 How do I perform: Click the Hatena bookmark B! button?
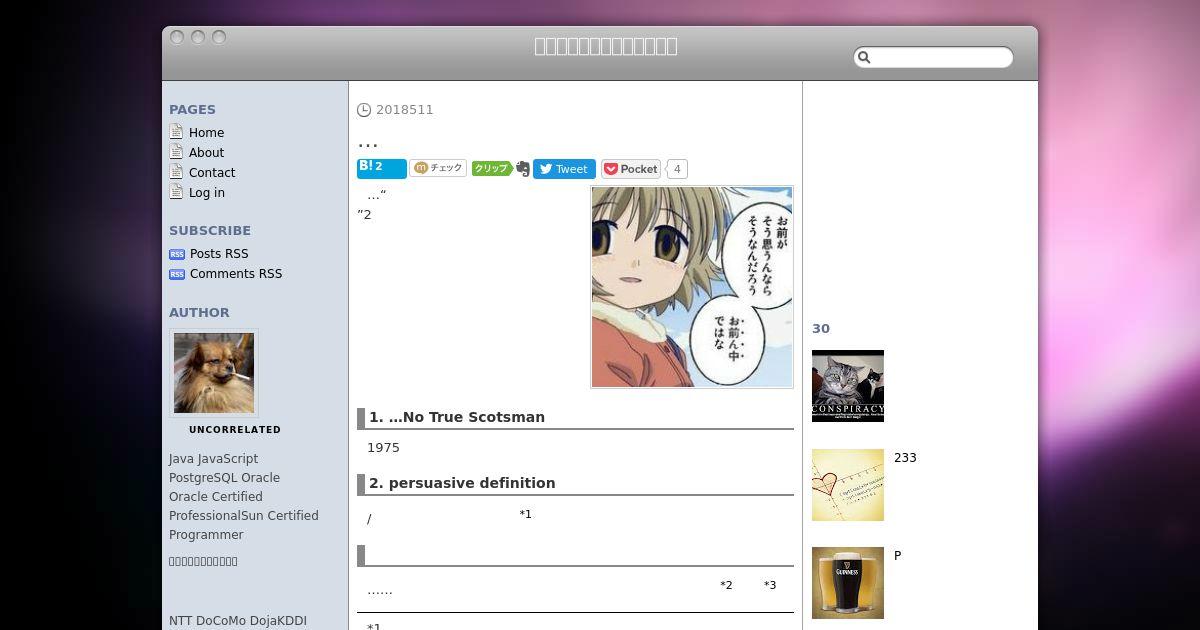click(x=382, y=168)
